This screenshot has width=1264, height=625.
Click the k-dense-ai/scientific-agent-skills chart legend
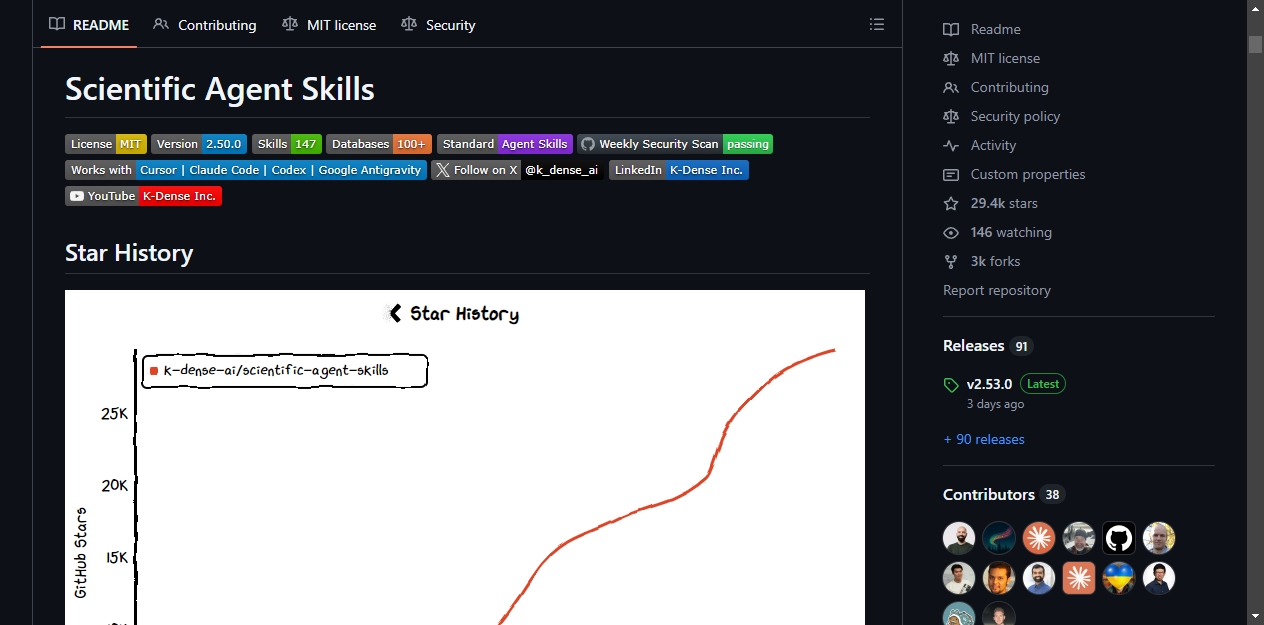(285, 370)
